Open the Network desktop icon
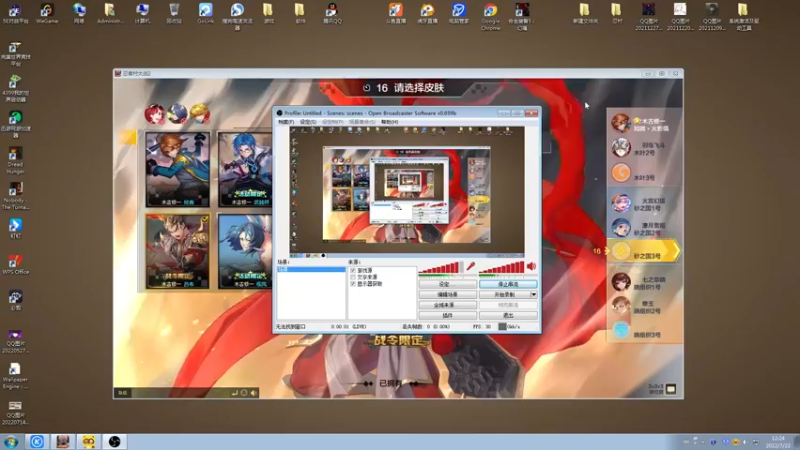 pos(79,13)
